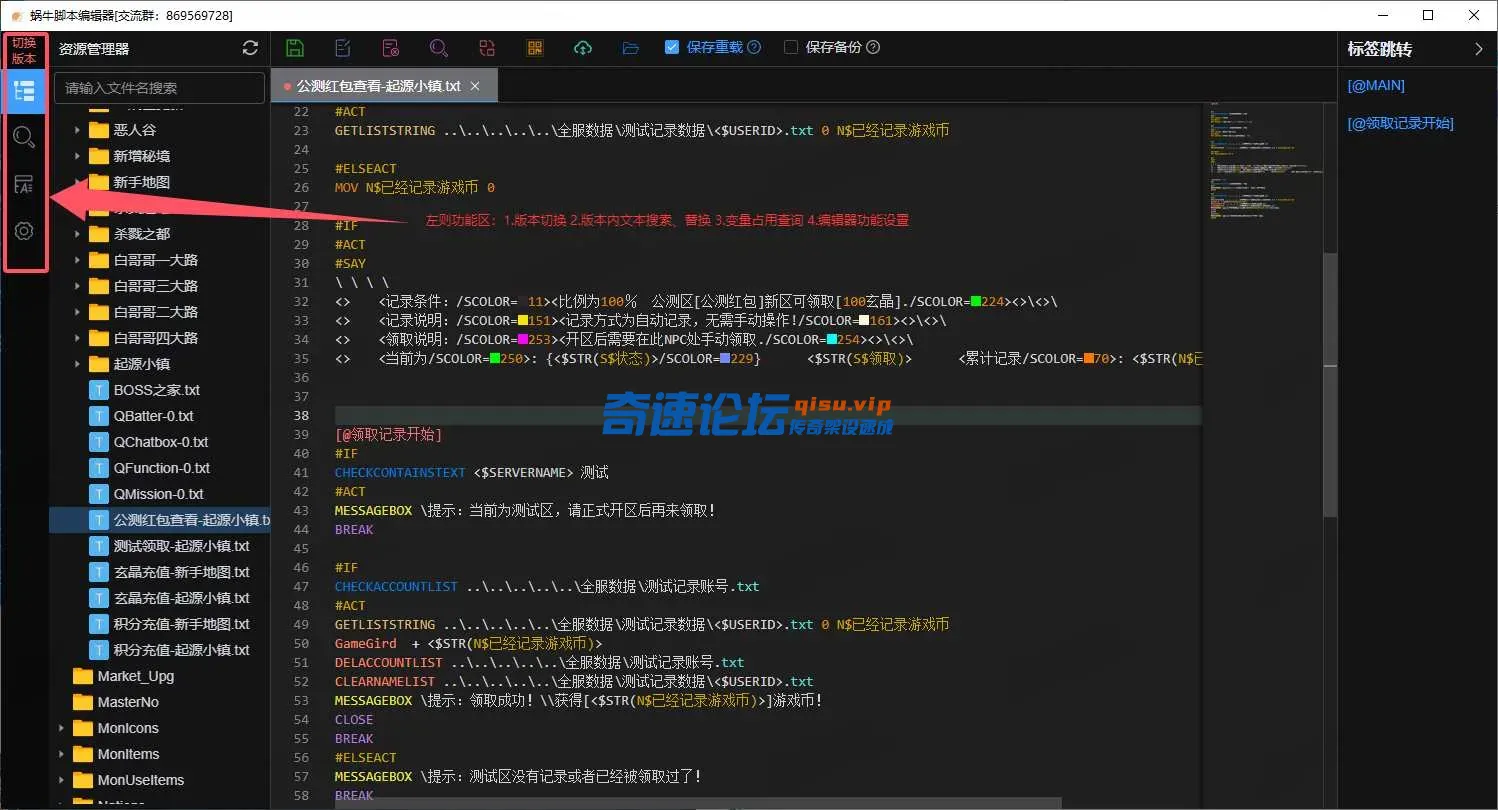Click the green cloud upload toolbar icon
The image size is (1498, 810).
point(583,48)
